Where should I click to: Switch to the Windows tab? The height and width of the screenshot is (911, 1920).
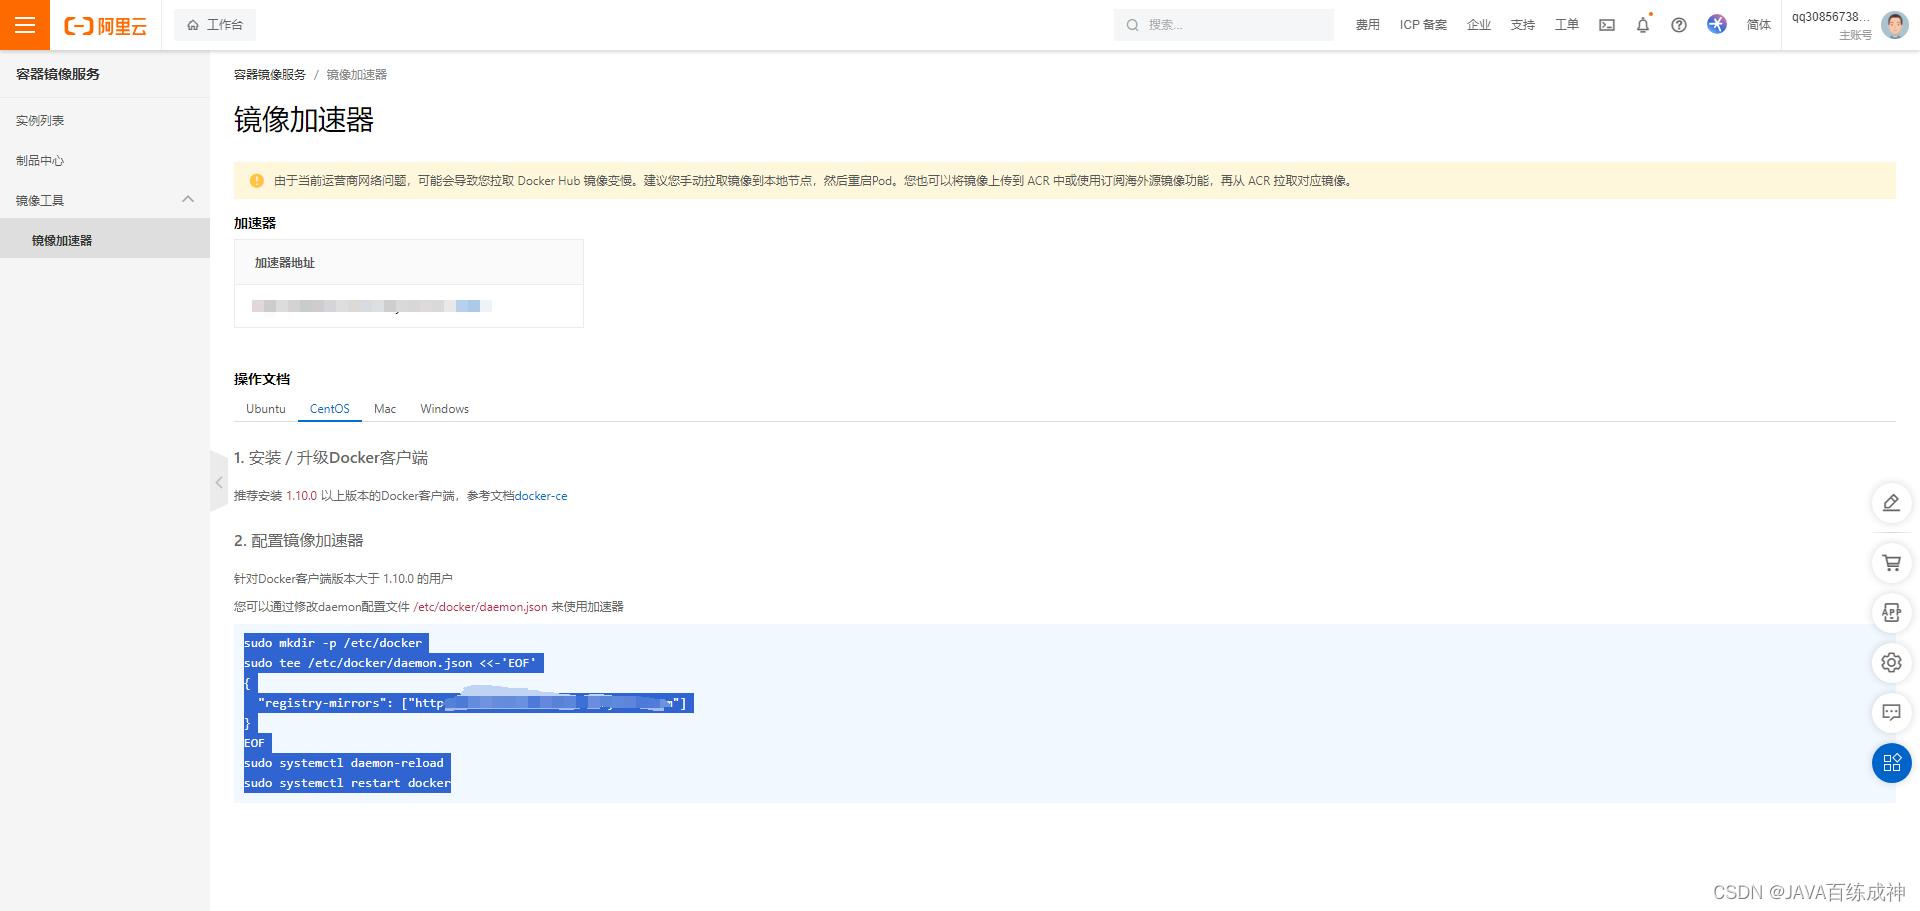tap(444, 409)
